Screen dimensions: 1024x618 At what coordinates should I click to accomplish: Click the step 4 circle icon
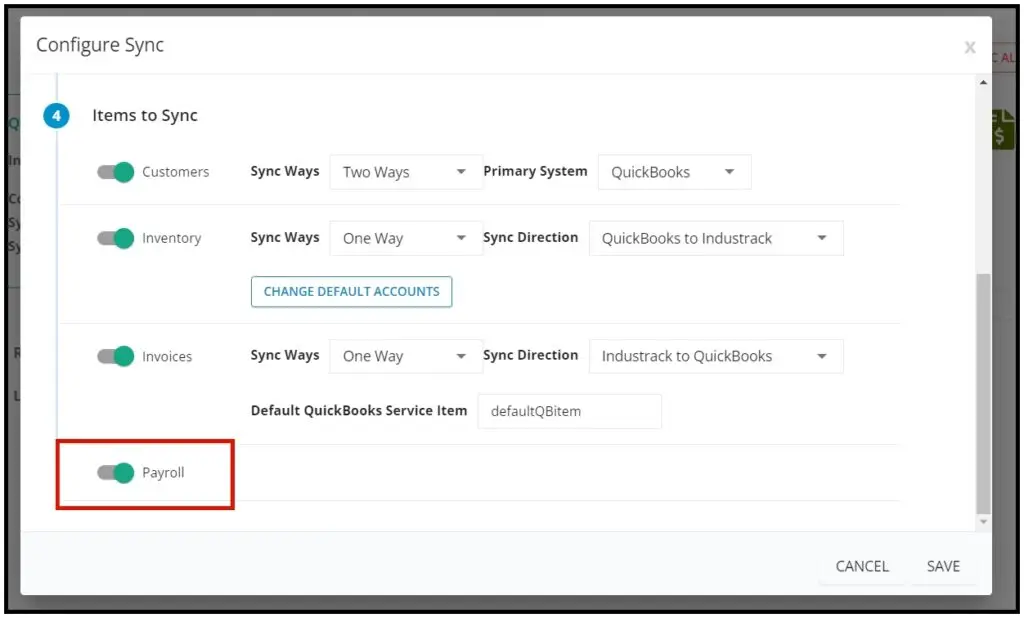[x=56, y=116]
